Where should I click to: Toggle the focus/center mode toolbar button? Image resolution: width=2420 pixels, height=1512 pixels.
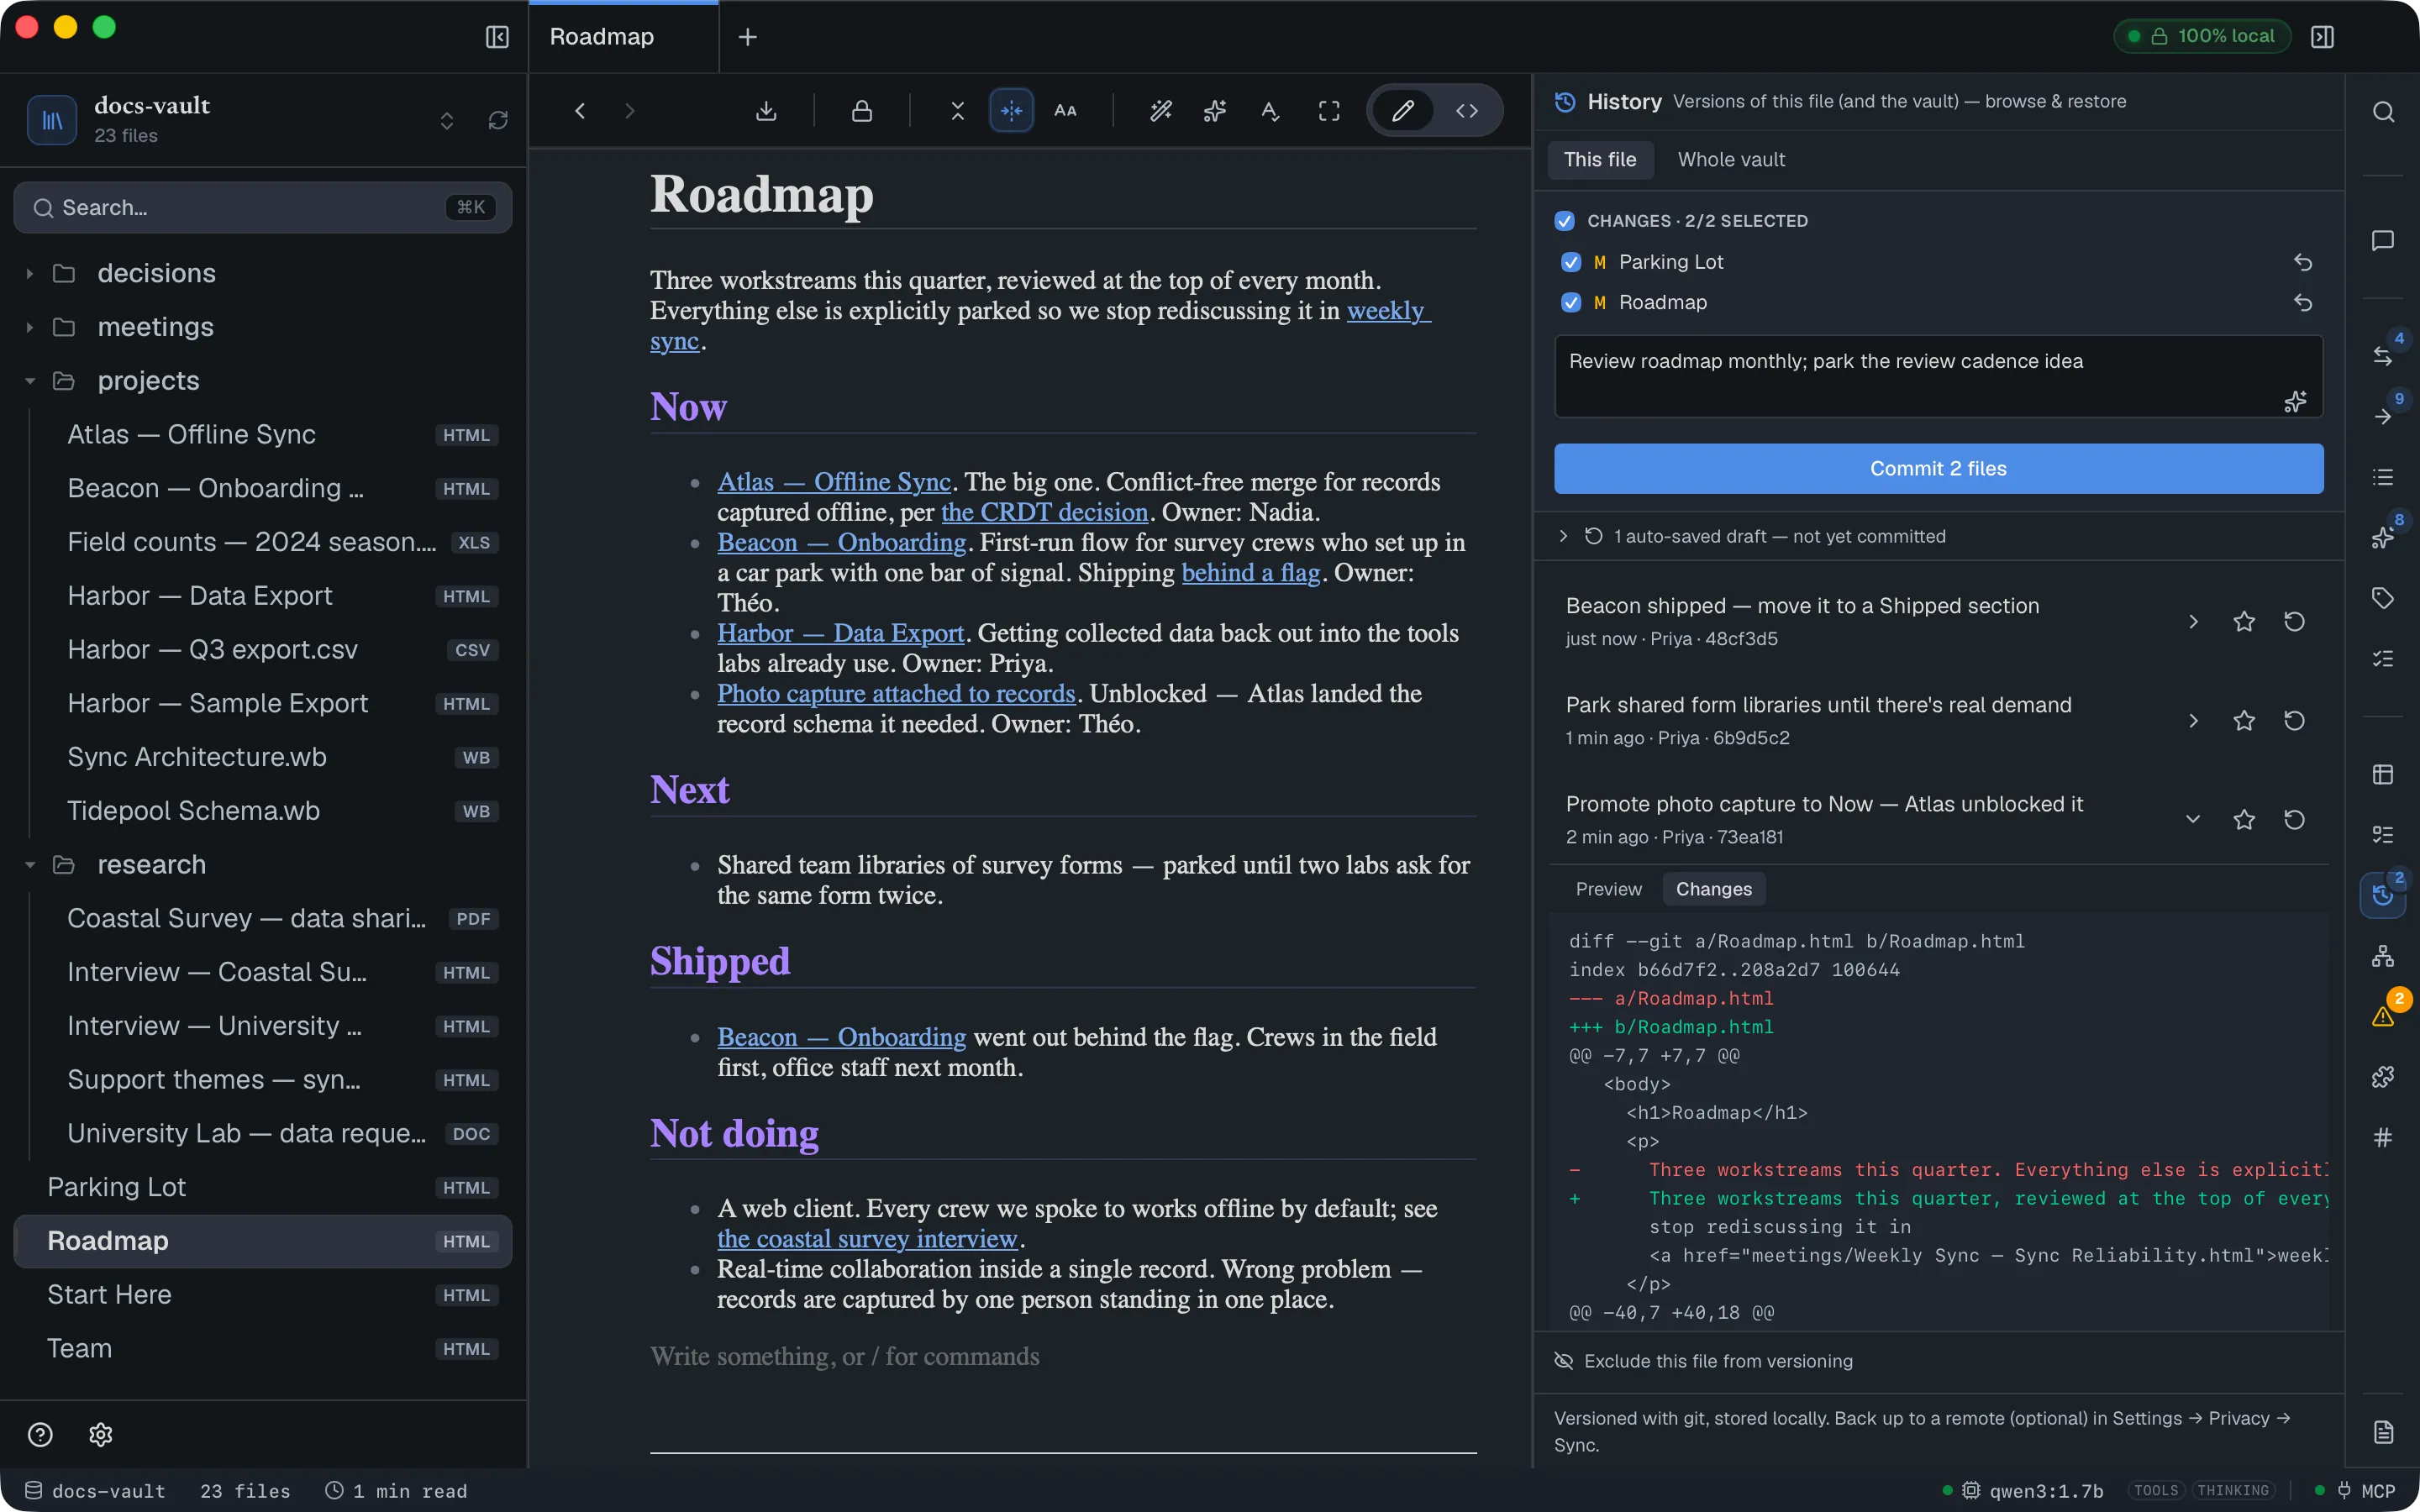(x=1011, y=111)
